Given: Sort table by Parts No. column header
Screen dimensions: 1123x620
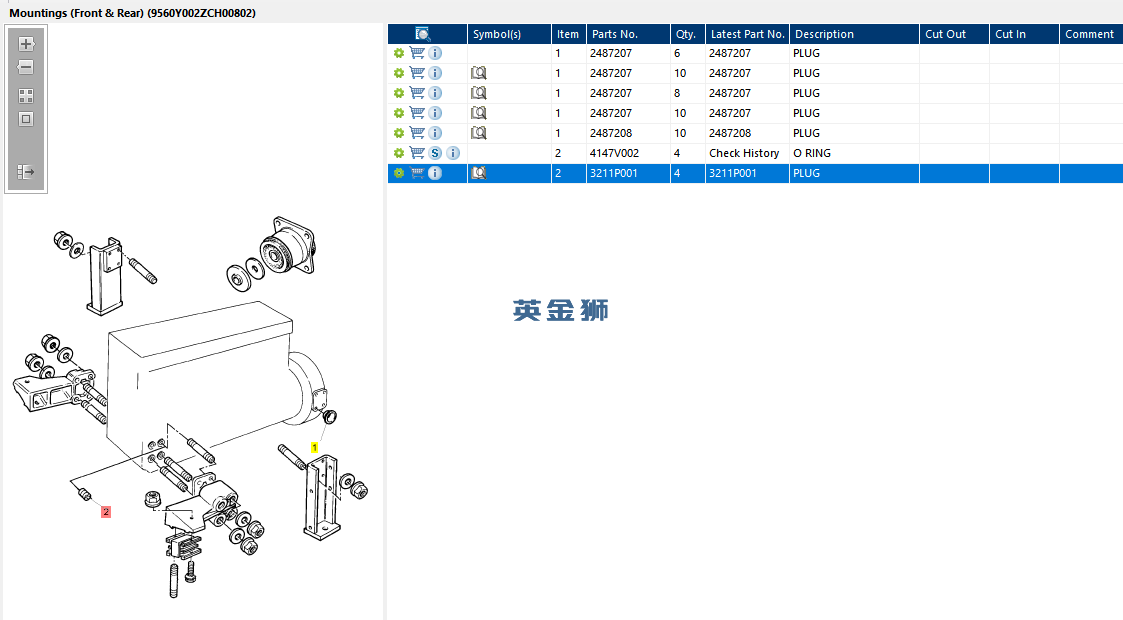Looking at the screenshot, I should coord(628,34).
